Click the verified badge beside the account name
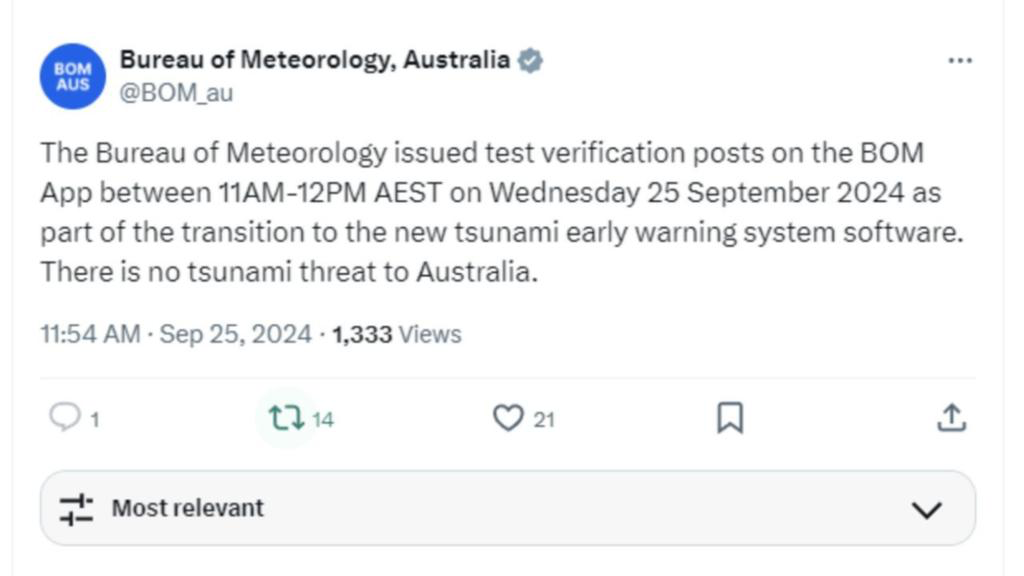Viewport: 1024px width, 576px height. pos(530,61)
